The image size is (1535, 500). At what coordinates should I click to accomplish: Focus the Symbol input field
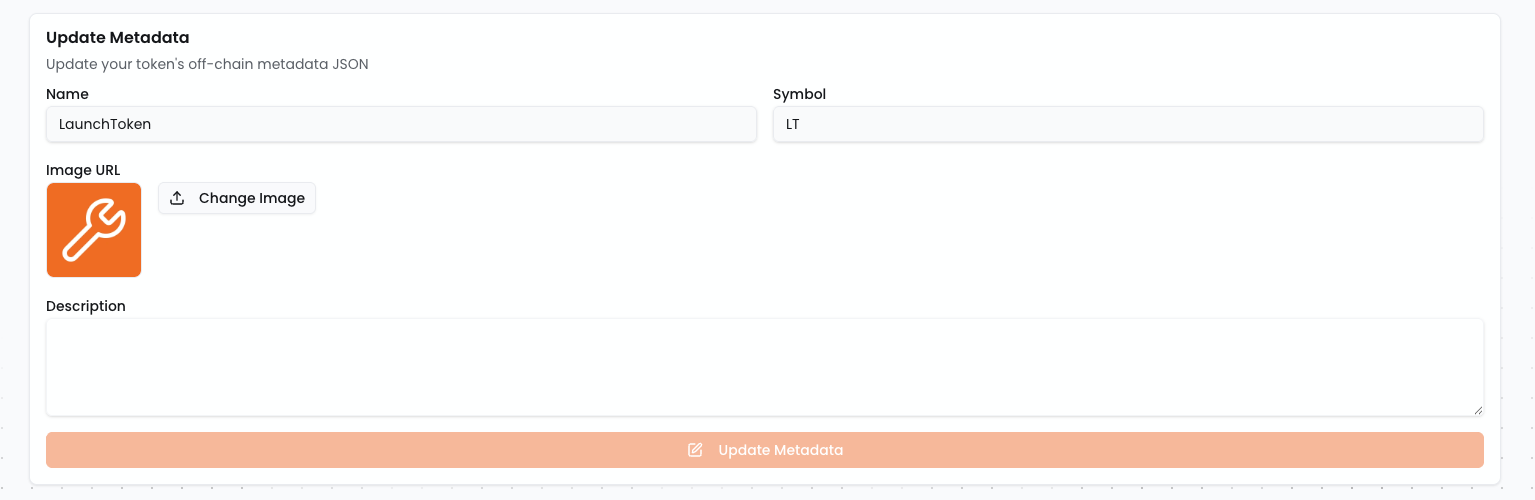(x=1128, y=125)
